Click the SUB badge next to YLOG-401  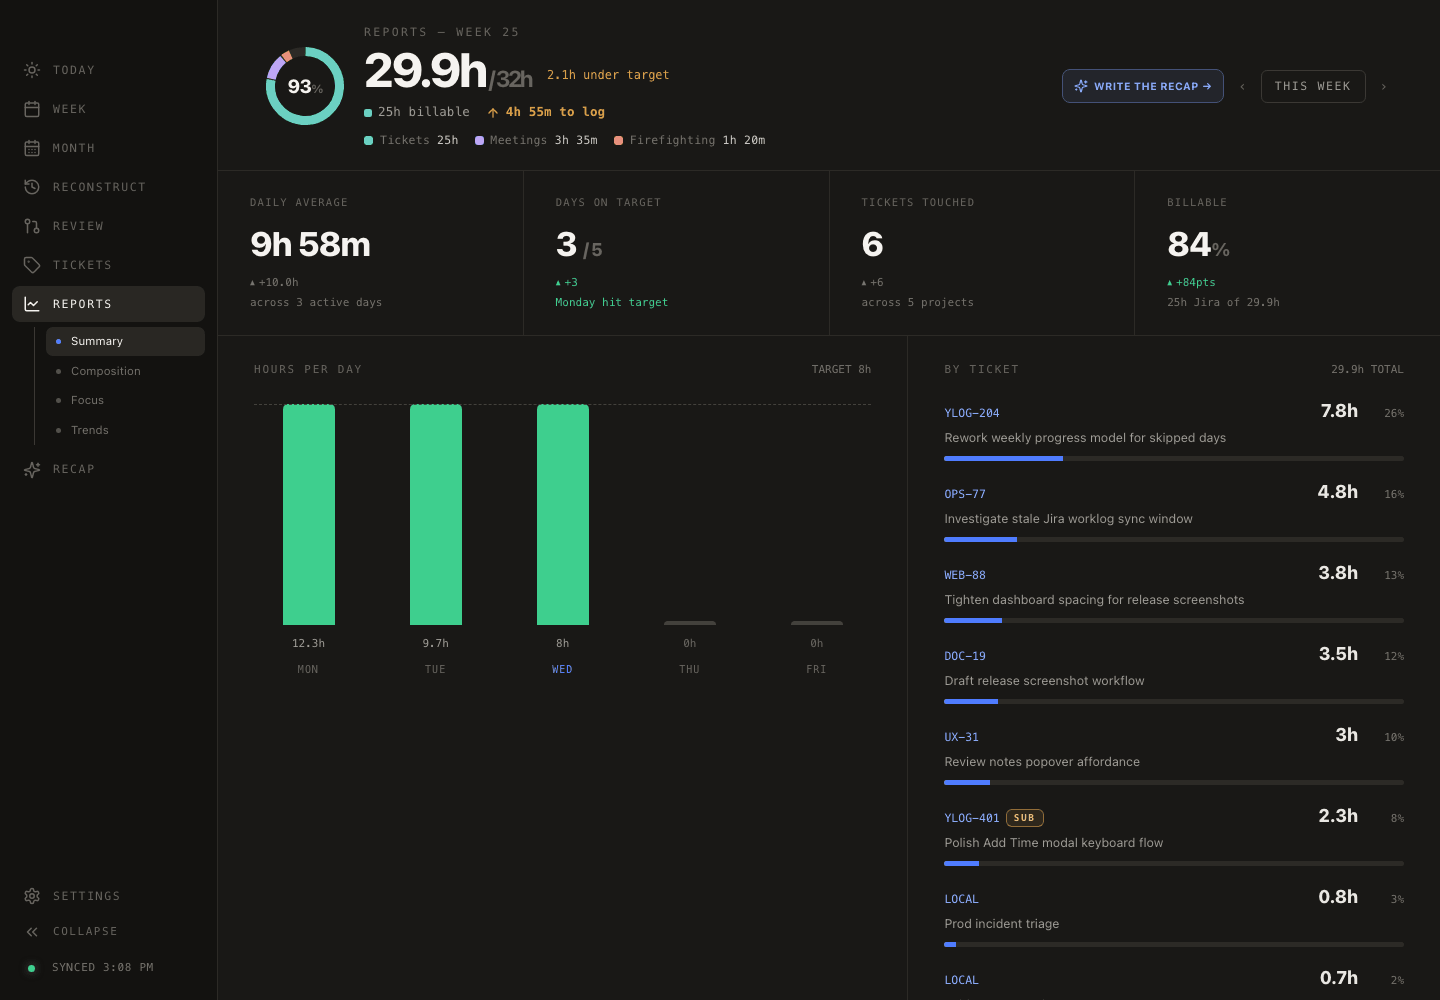pyautogui.click(x=1024, y=818)
